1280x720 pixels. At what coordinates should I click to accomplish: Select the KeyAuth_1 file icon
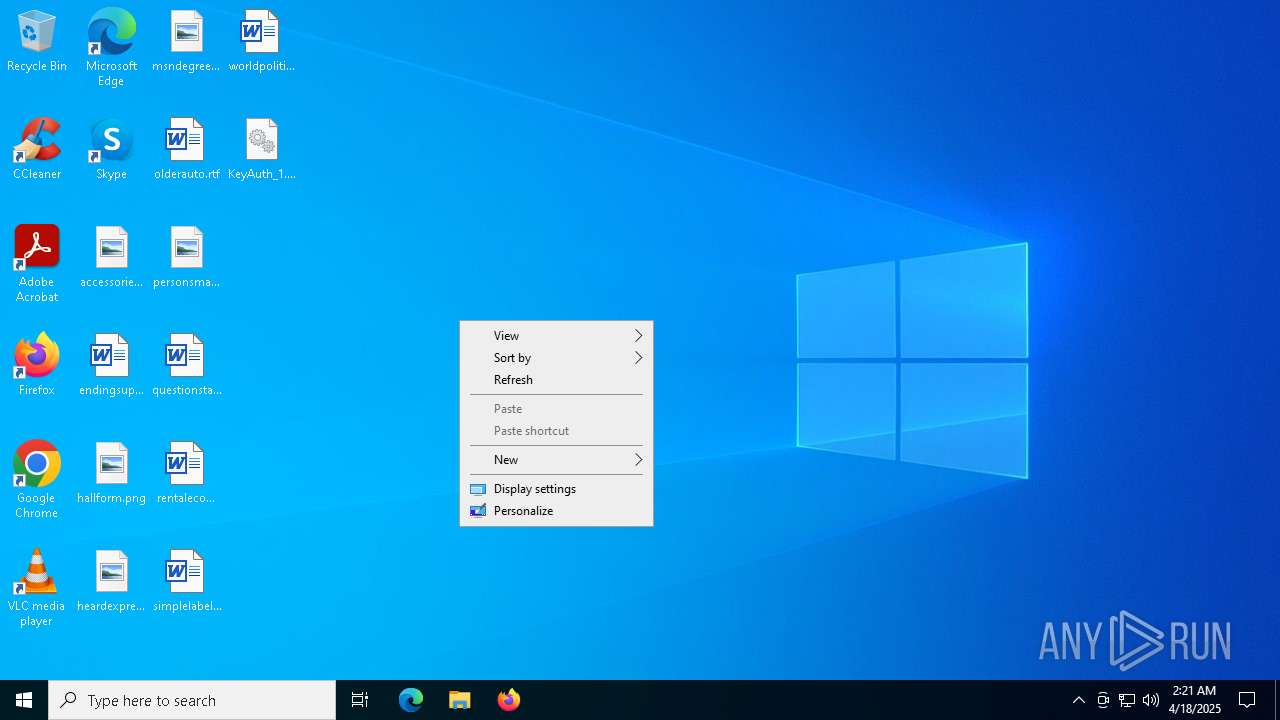pos(261,150)
